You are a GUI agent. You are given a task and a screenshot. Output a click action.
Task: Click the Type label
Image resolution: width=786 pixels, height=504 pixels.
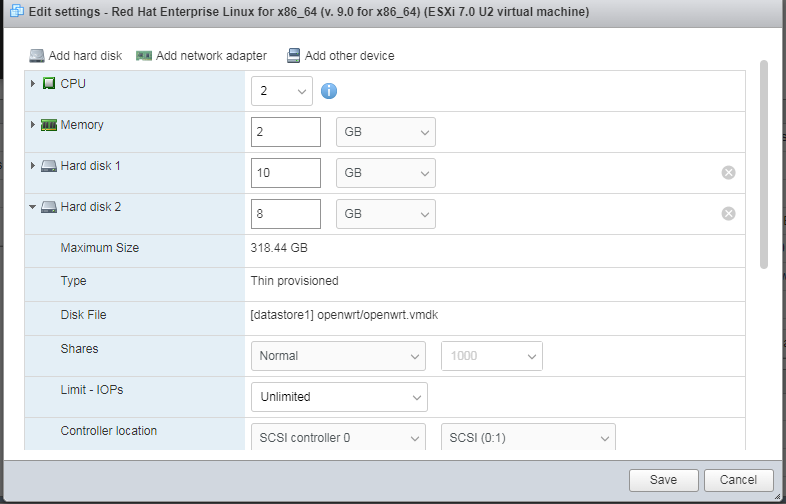point(73,281)
